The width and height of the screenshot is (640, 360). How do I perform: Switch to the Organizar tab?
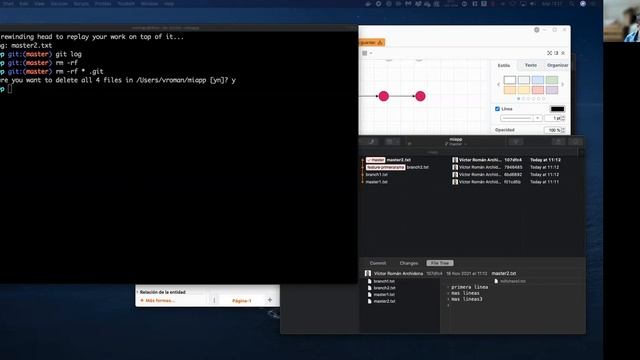(x=557, y=65)
